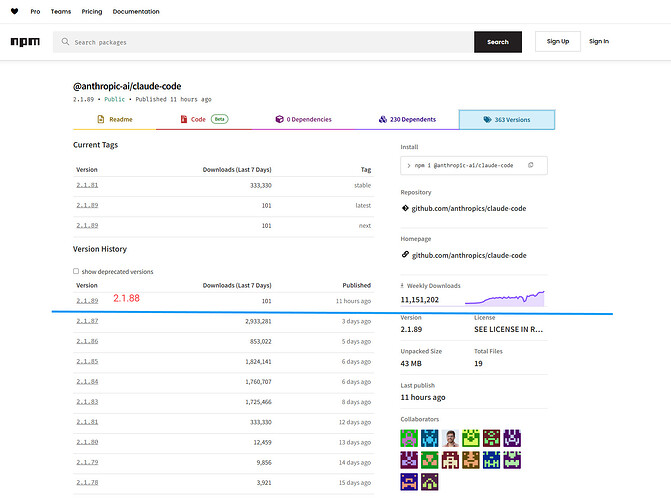Open the npm logo home link
Screen dimensions: 671x500
coord(25,42)
